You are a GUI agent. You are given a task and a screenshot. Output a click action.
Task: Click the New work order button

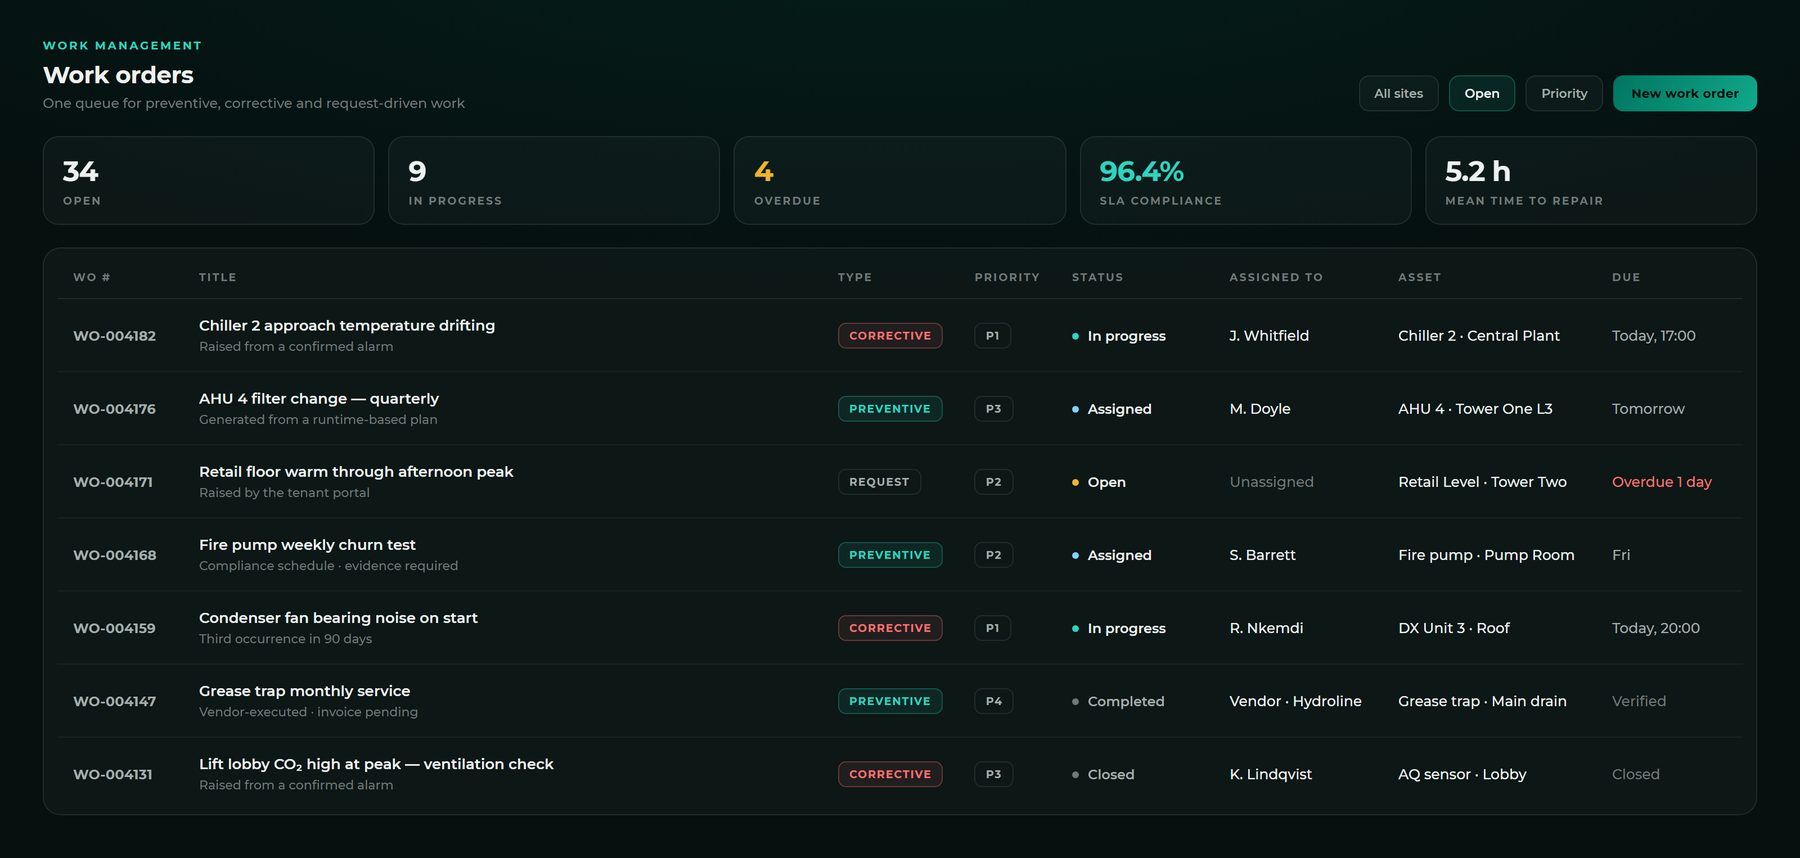[x=1684, y=93]
